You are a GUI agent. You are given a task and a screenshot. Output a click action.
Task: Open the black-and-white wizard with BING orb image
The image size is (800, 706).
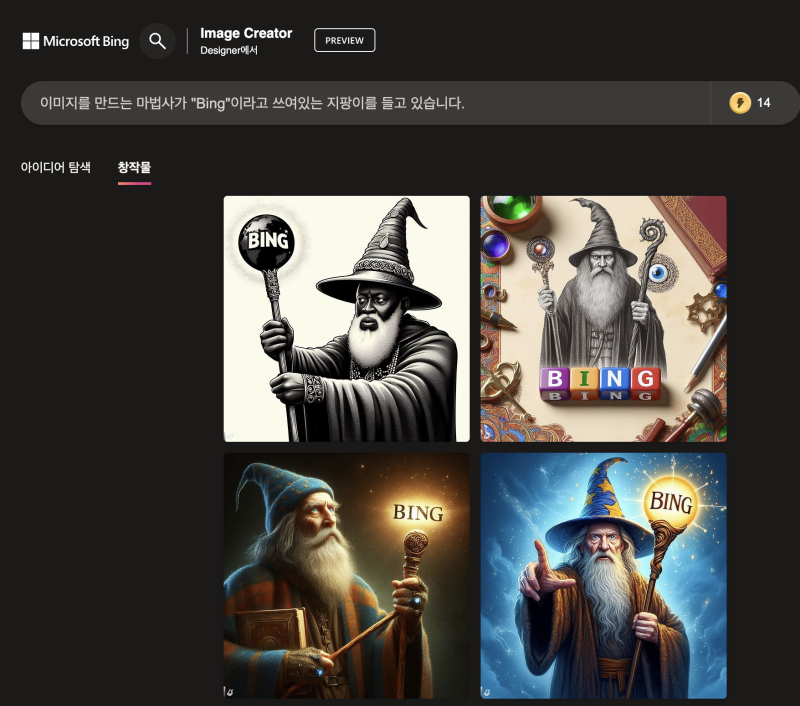346,318
